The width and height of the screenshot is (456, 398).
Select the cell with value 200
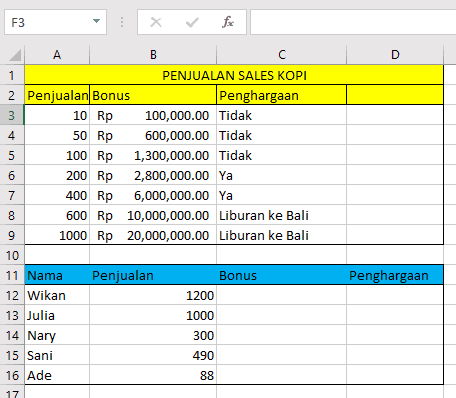pyautogui.click(x=57, y=175)
